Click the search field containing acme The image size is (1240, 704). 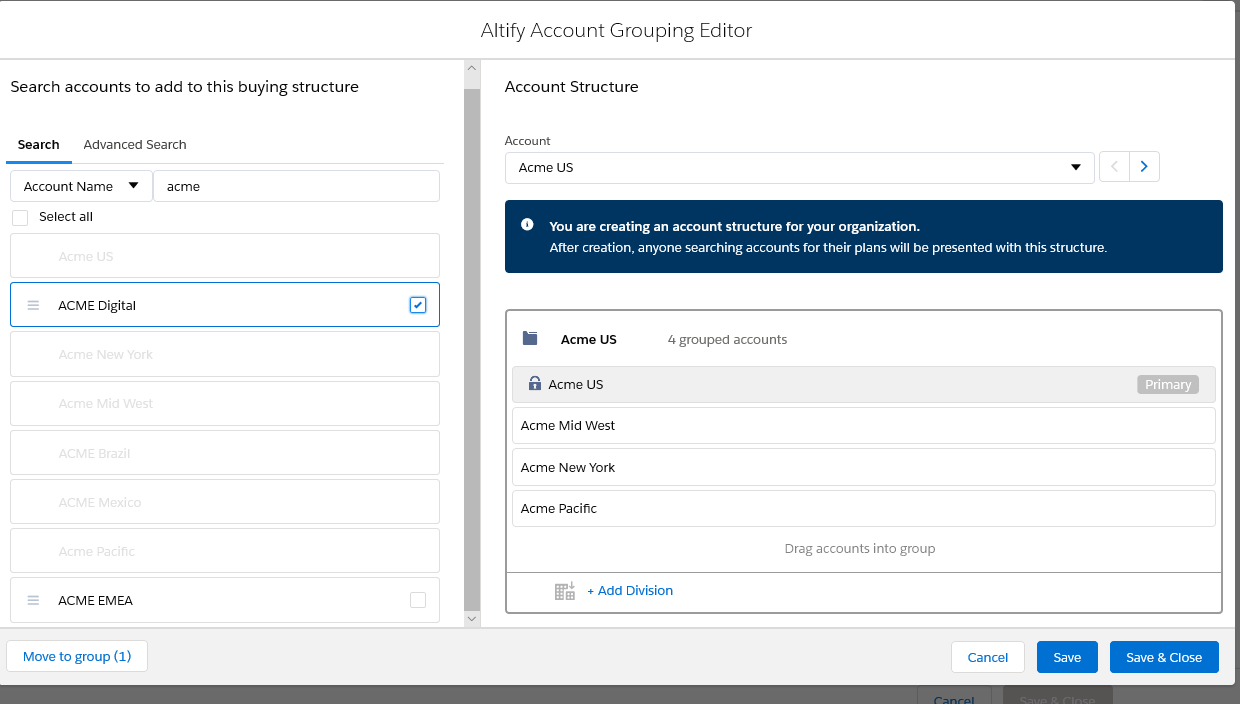[x=296, y=186]
